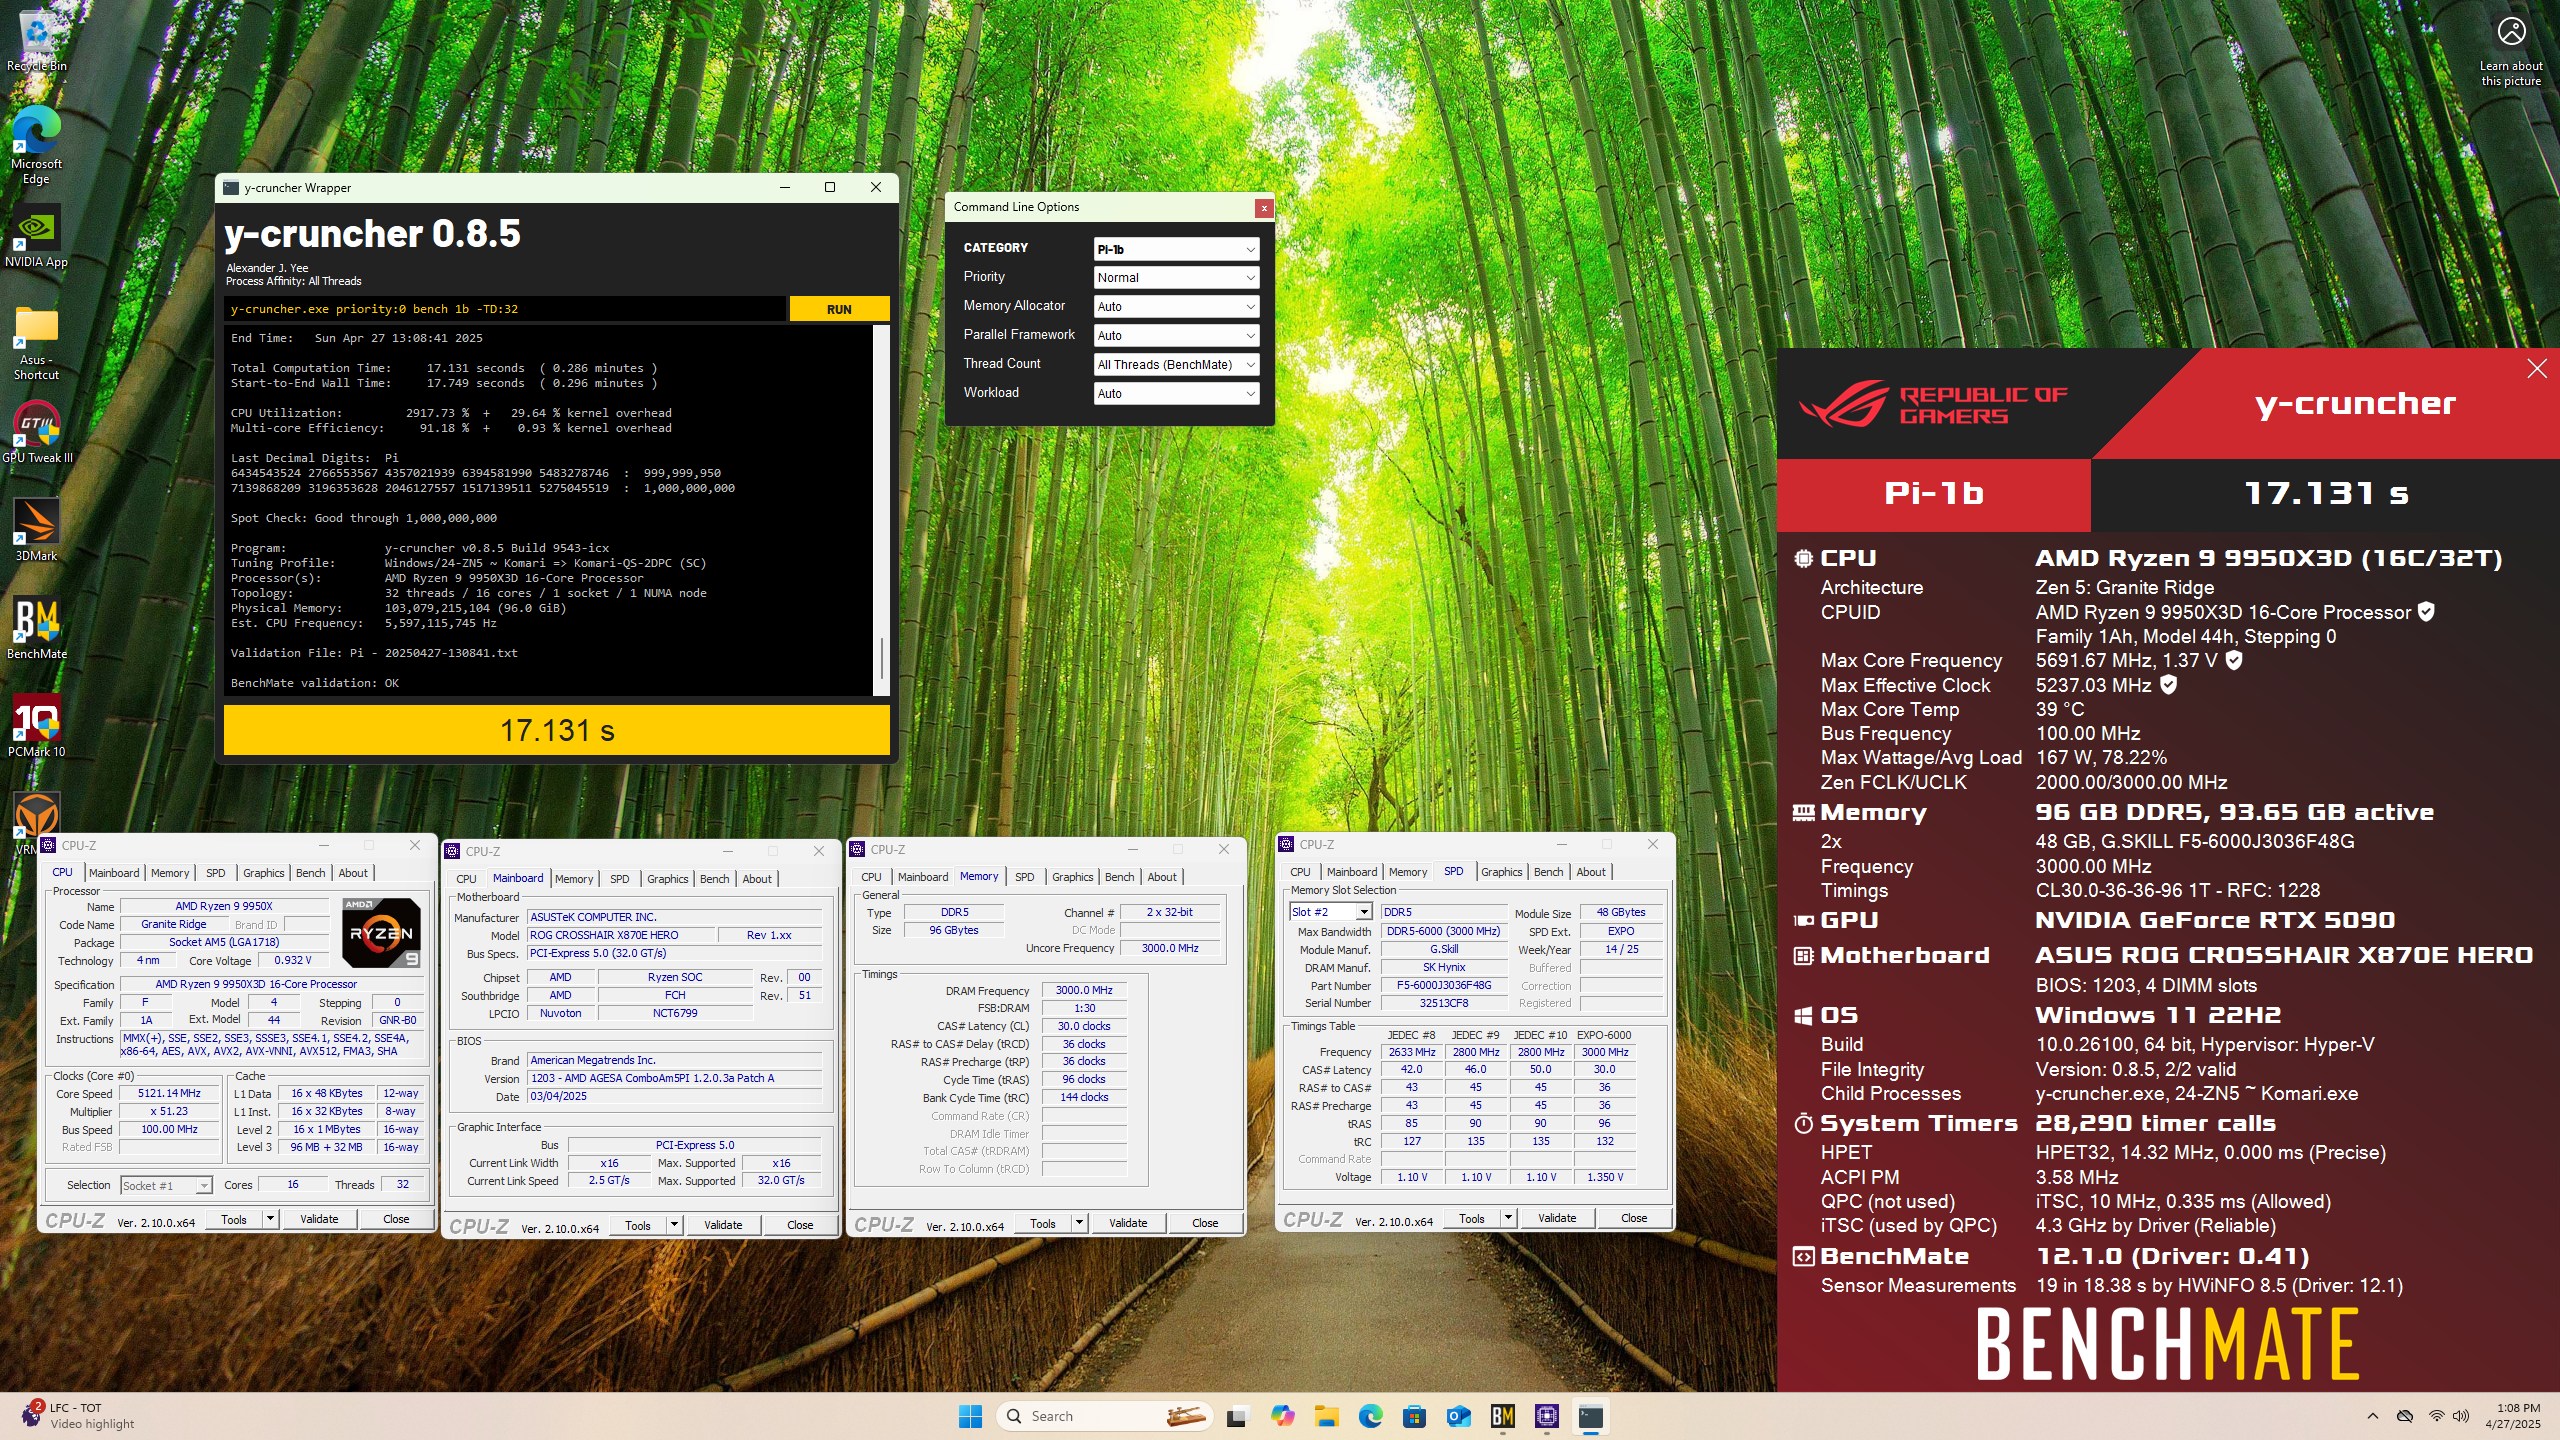
Task: Open Wi-Fi network settings in the tray
Action: click(2437, 1416)
